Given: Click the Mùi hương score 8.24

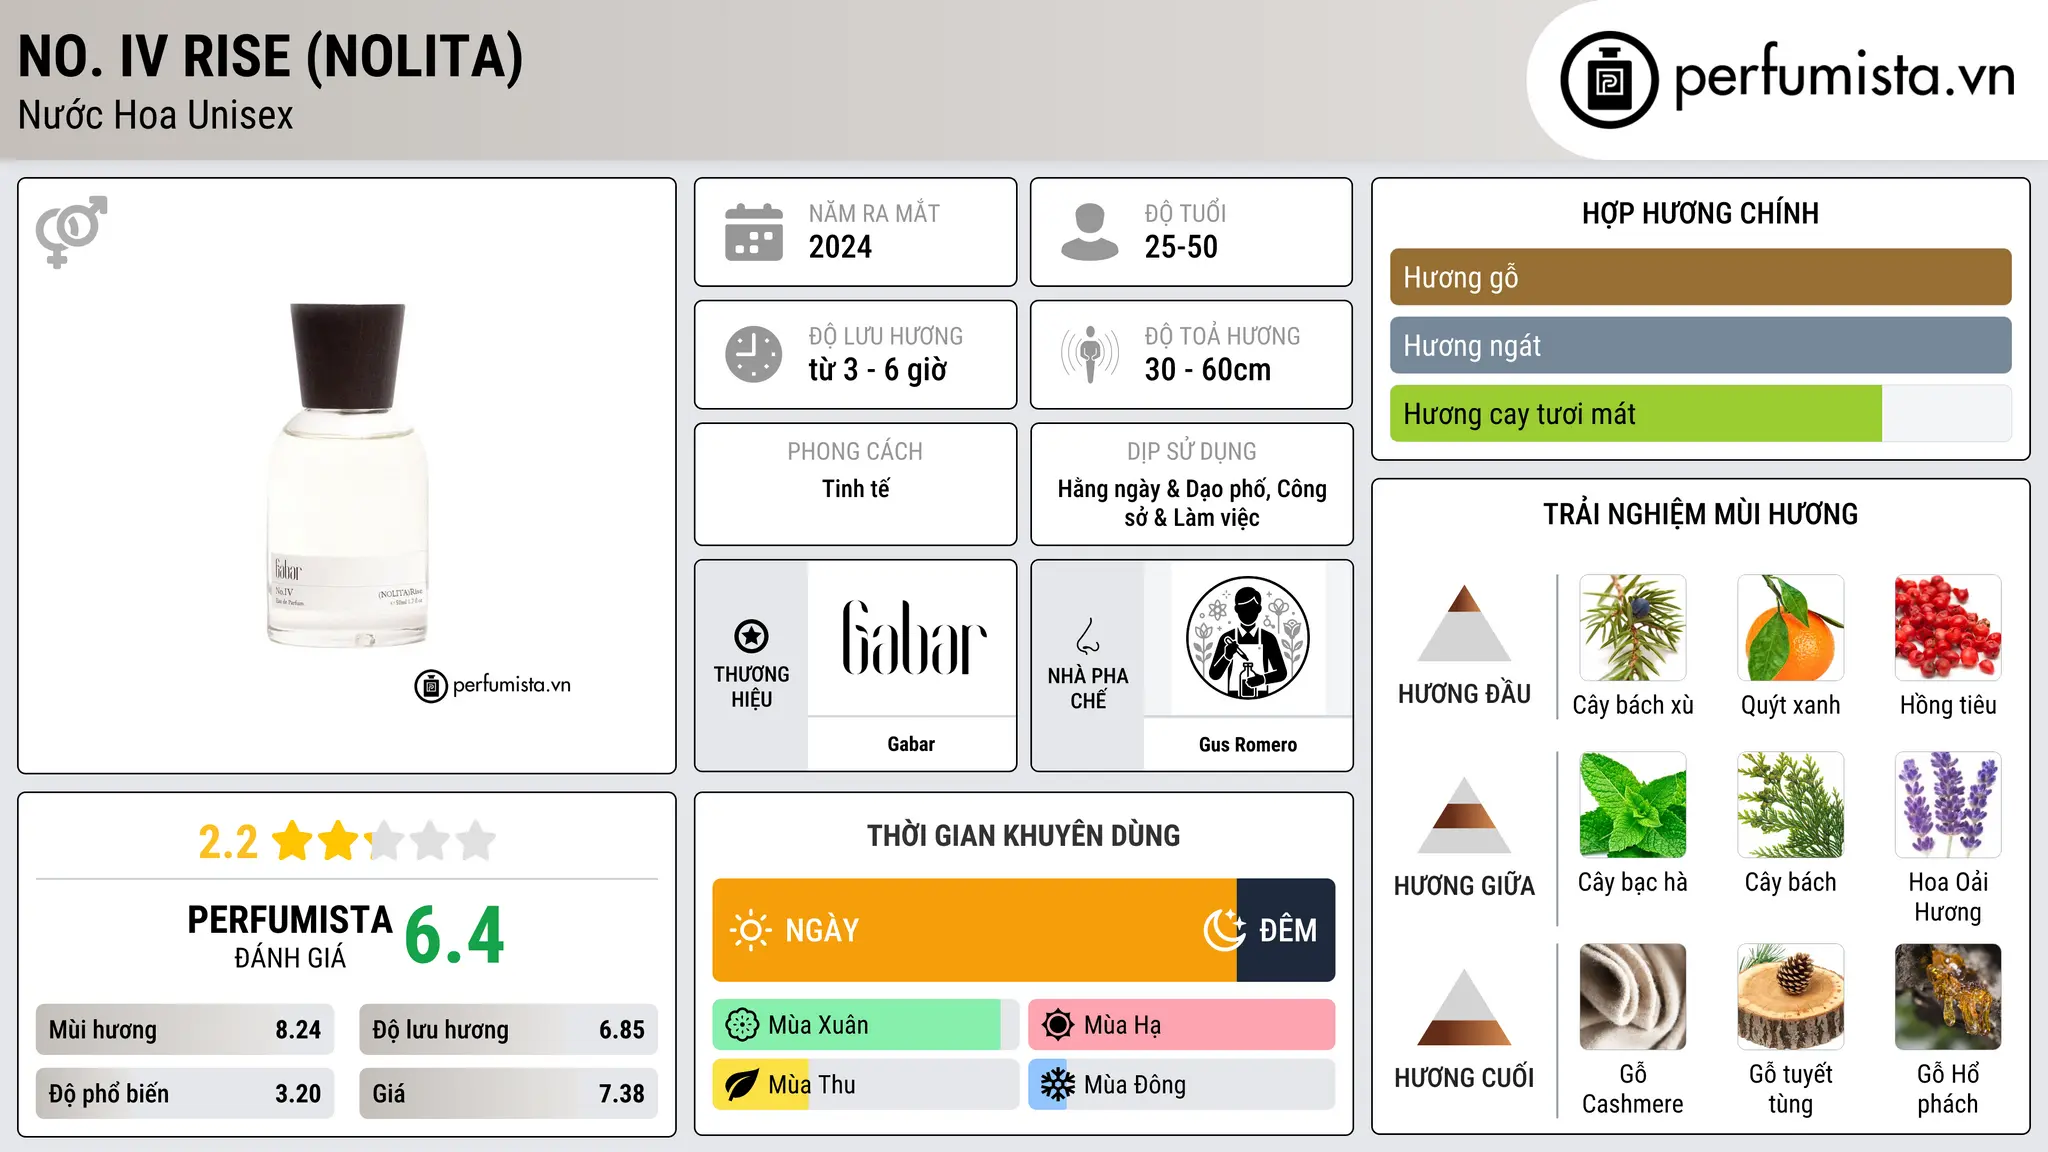Looking at the screenshot, I should 298,1030.
